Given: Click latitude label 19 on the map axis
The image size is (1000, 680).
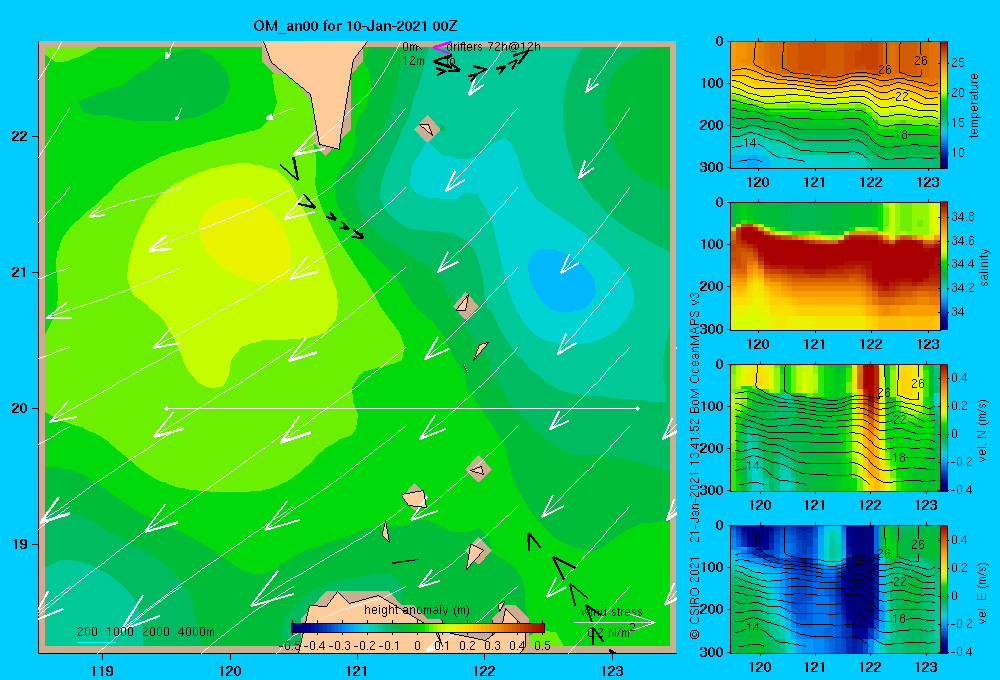Looking at the screenshot, I should [19, 544].
